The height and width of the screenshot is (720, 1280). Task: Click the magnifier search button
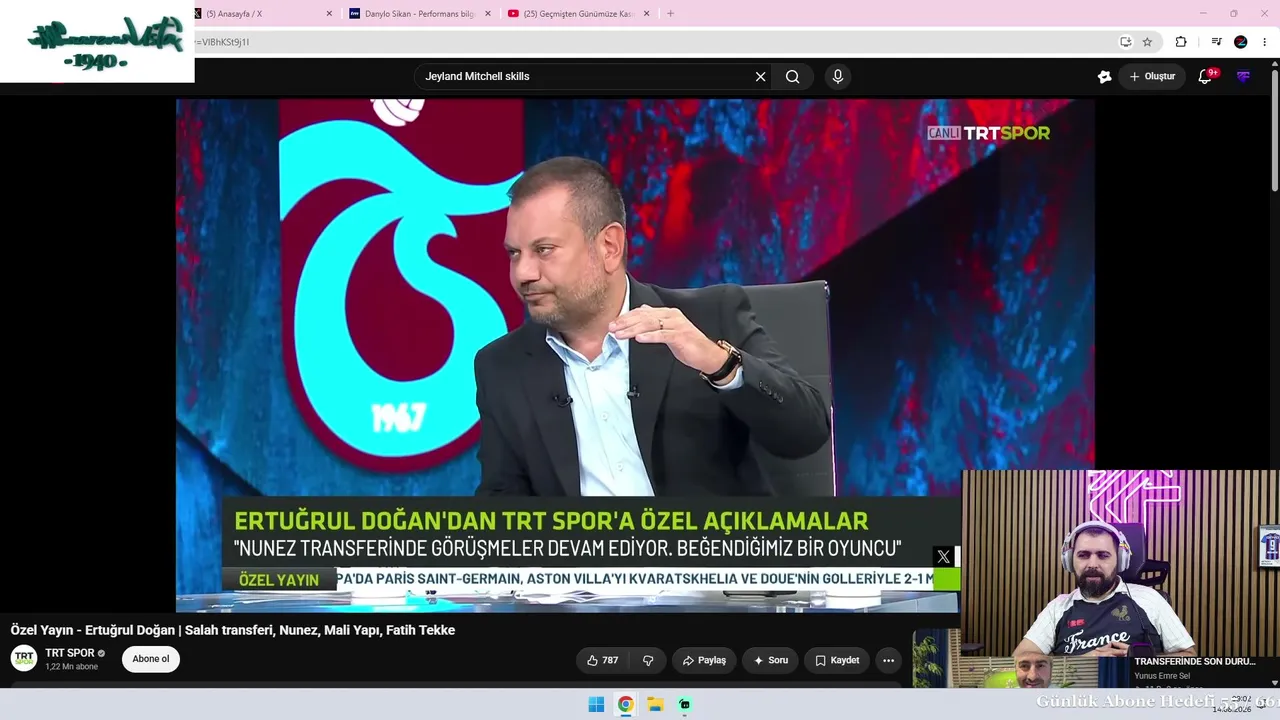point(792,76)
